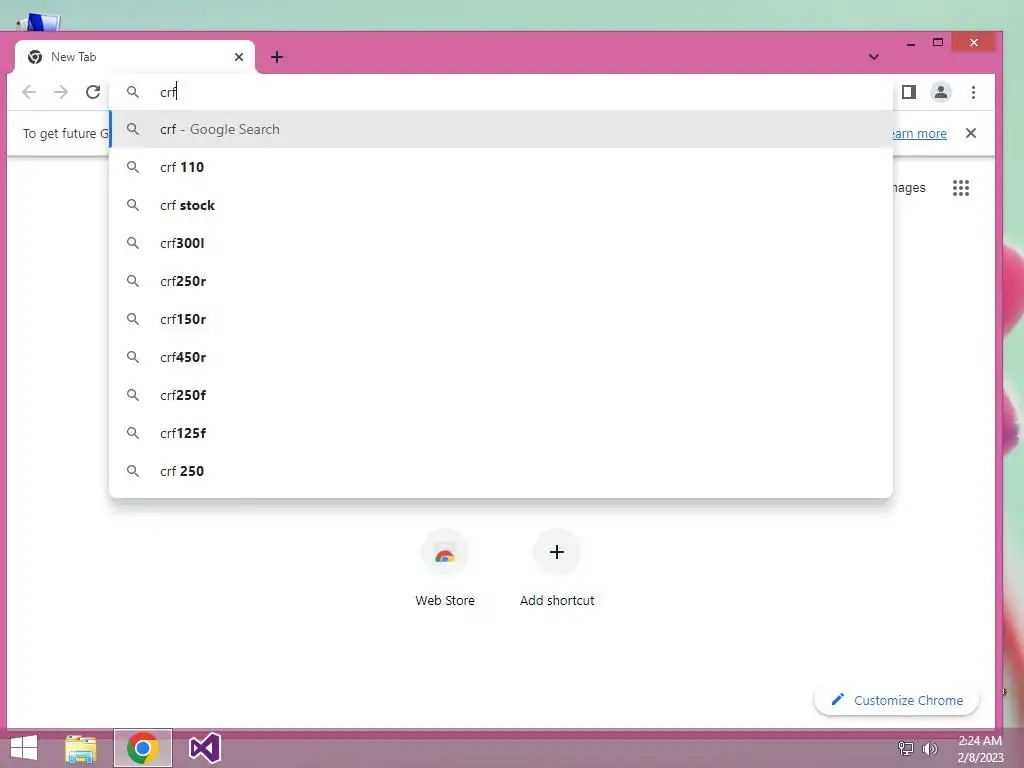The width and height of the screenshot is (1024, 768).
Task: Open the Google apps grid
Action: [961, 188]
